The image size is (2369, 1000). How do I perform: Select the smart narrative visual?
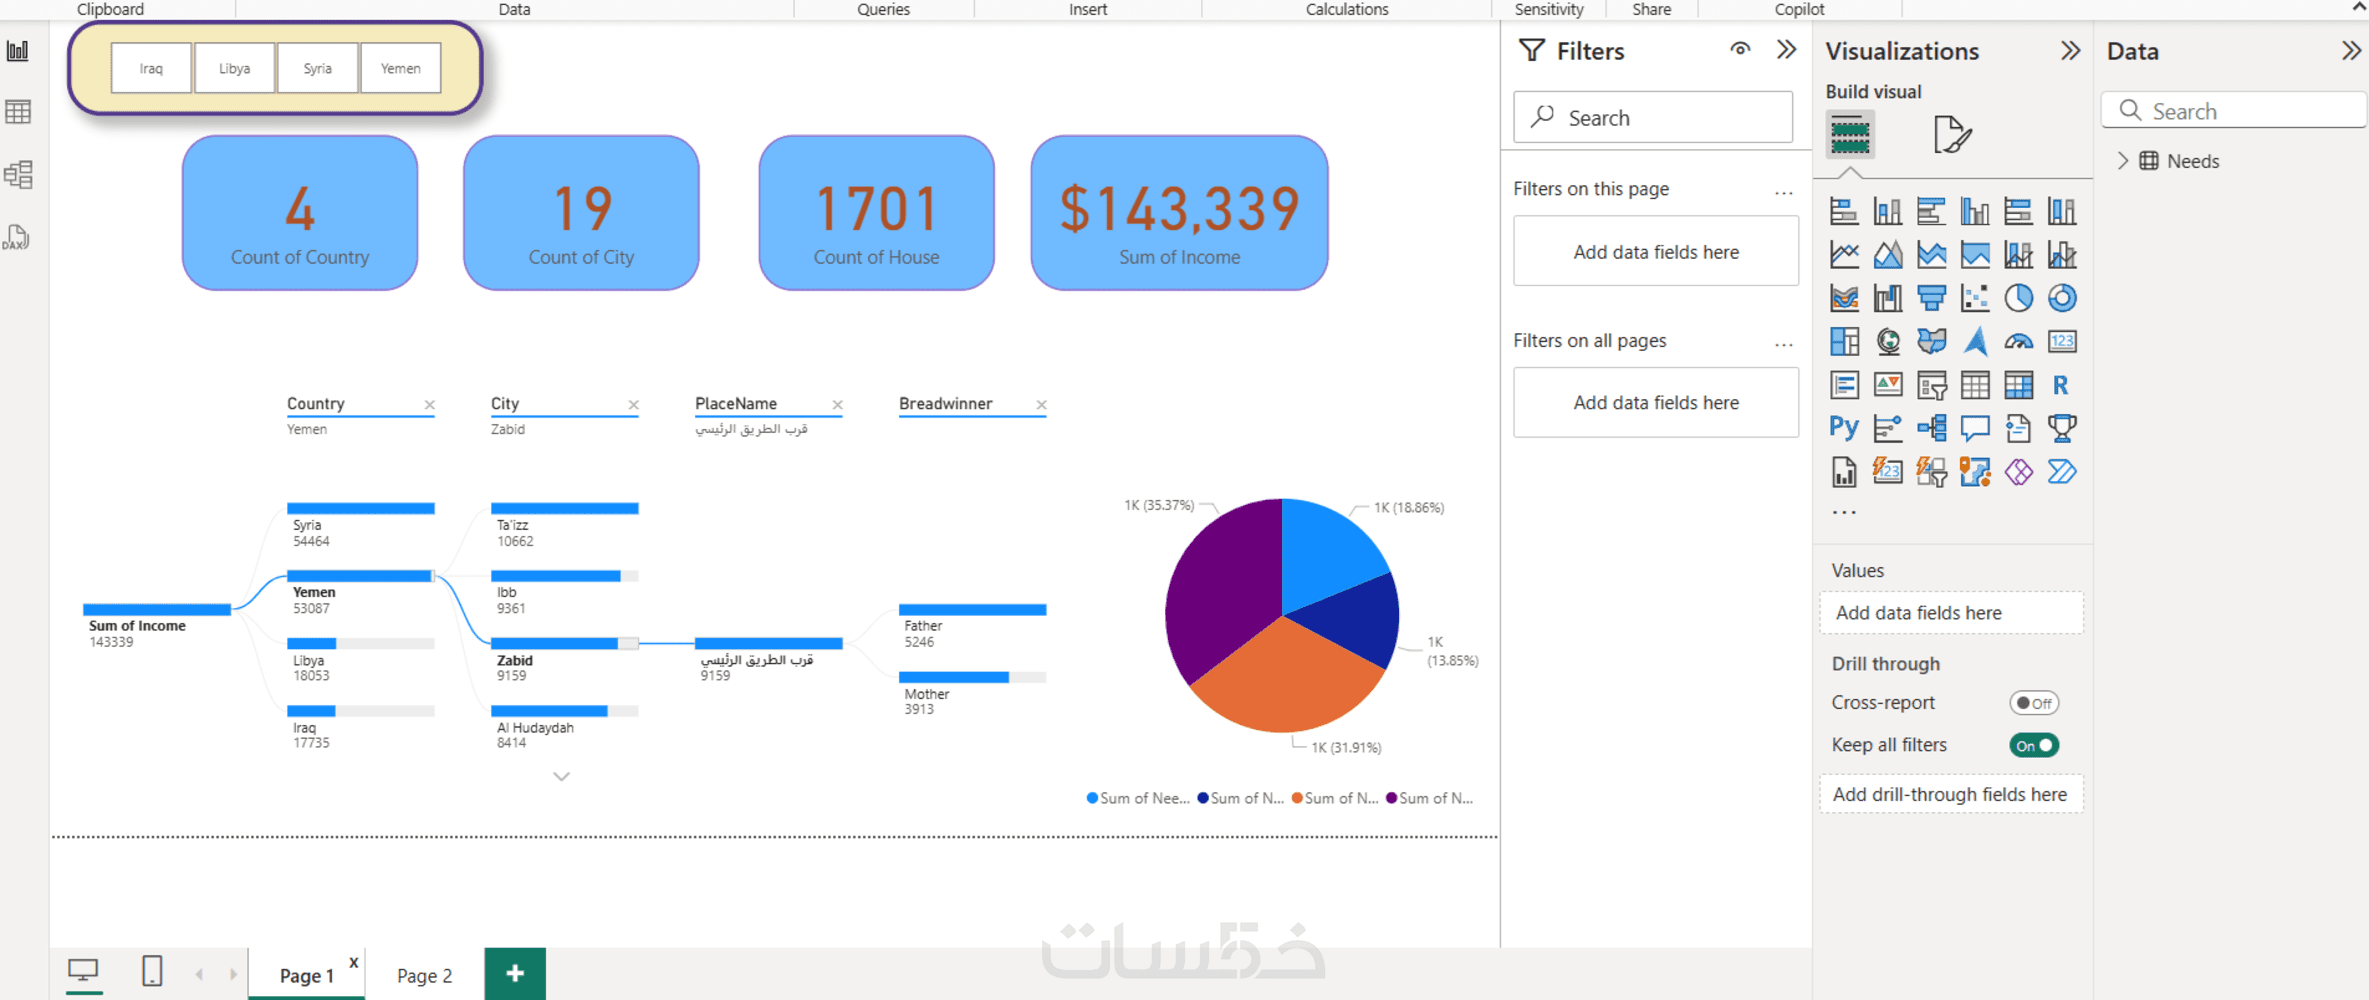(x=2018, y=428)
